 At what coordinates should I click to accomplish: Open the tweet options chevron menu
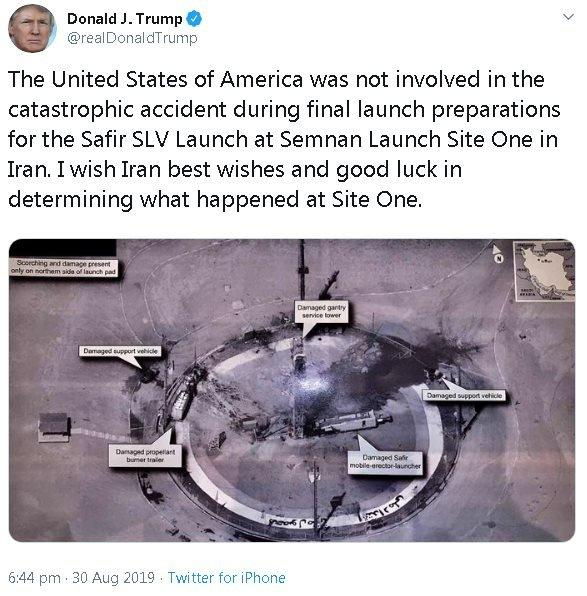click(568, 17)
